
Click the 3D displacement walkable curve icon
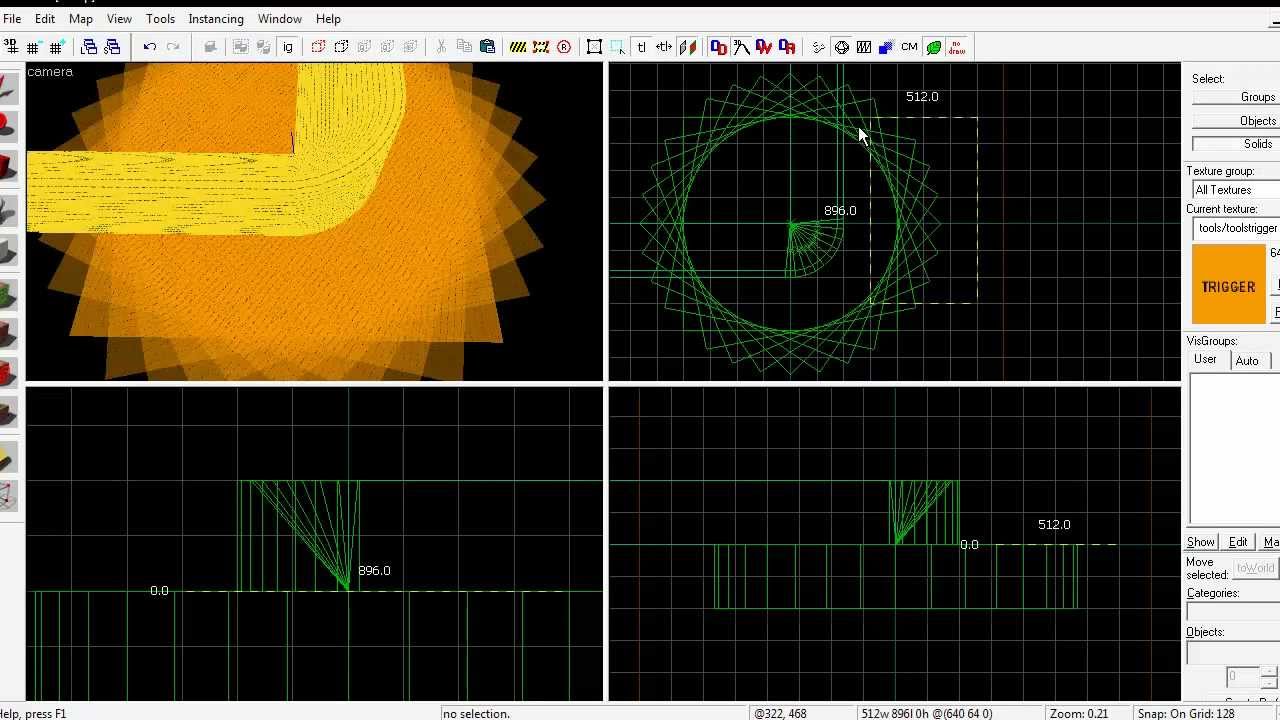point(741,47)
